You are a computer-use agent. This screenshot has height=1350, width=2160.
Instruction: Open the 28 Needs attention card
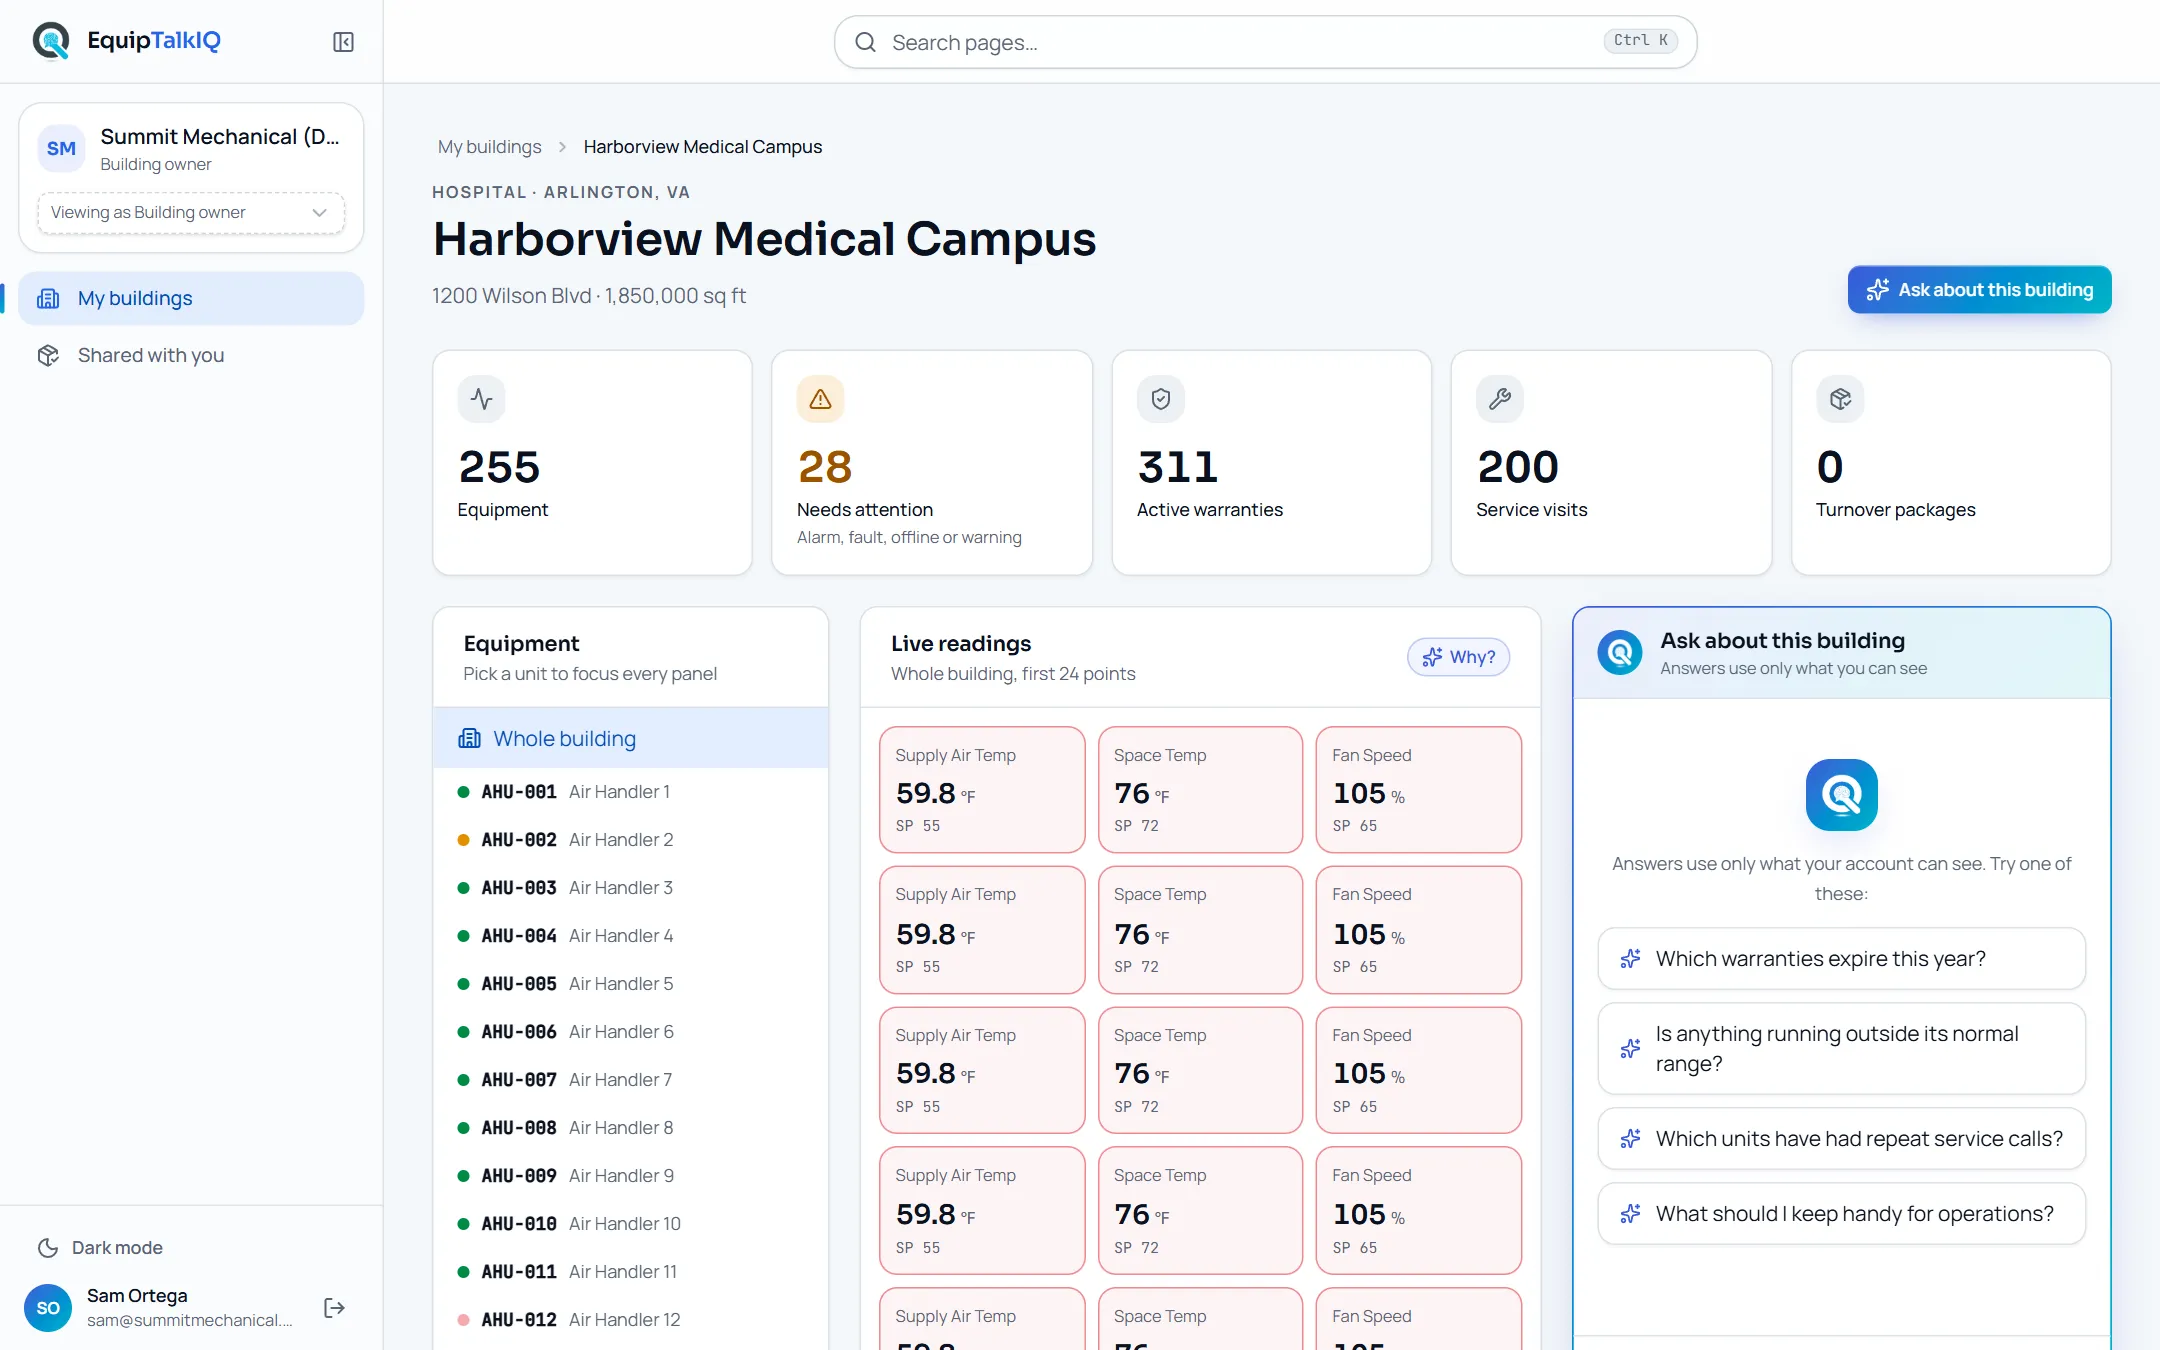point(932,463)
